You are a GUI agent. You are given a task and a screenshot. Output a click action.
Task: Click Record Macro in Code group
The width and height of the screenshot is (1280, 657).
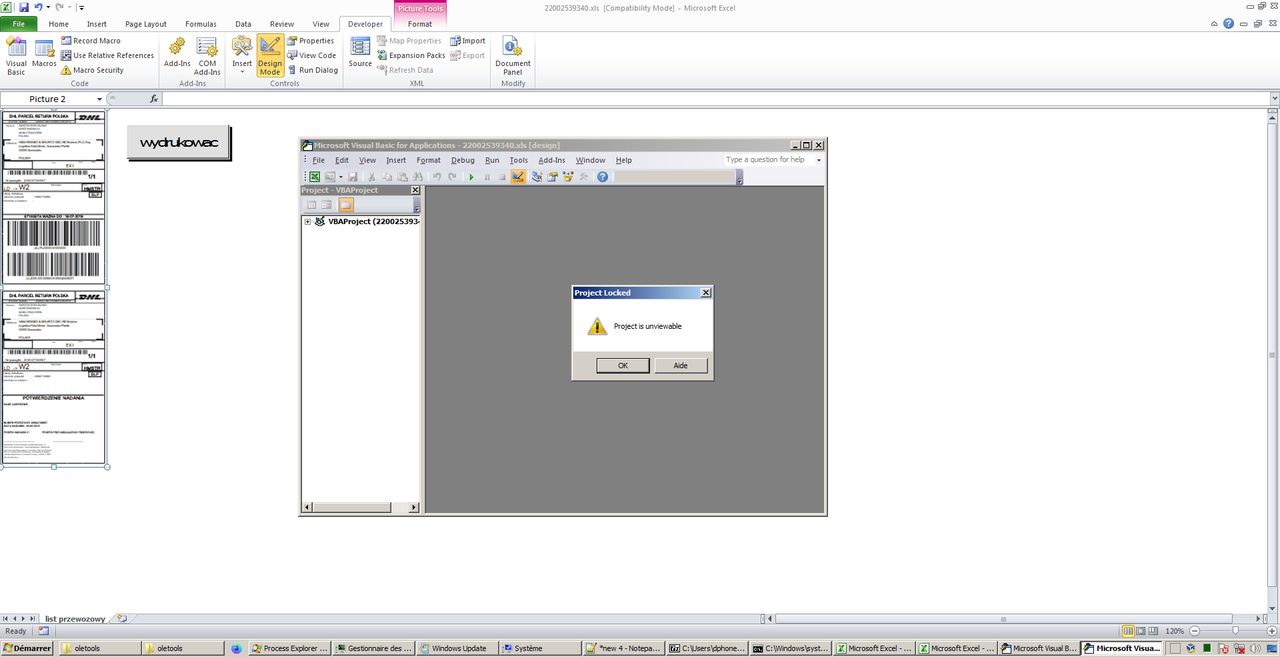(x=90, y=41)
